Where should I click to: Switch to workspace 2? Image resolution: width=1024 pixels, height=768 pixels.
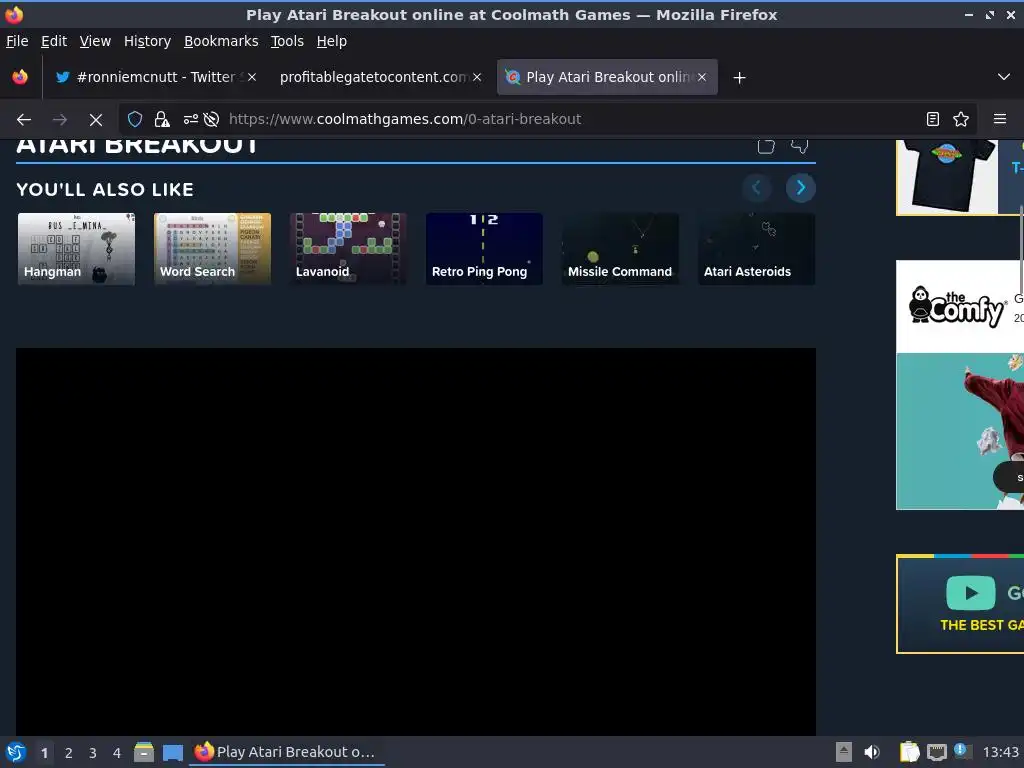[69, 753]
